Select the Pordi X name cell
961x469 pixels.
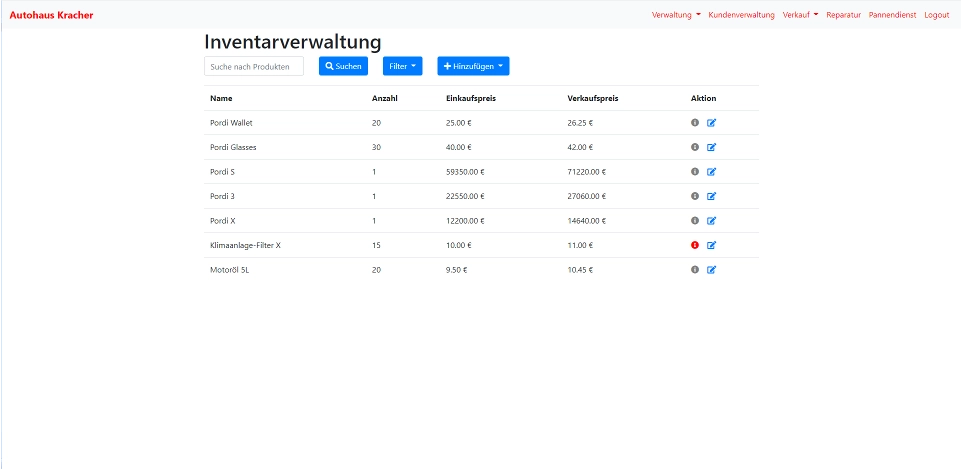(x=222, y=220)
